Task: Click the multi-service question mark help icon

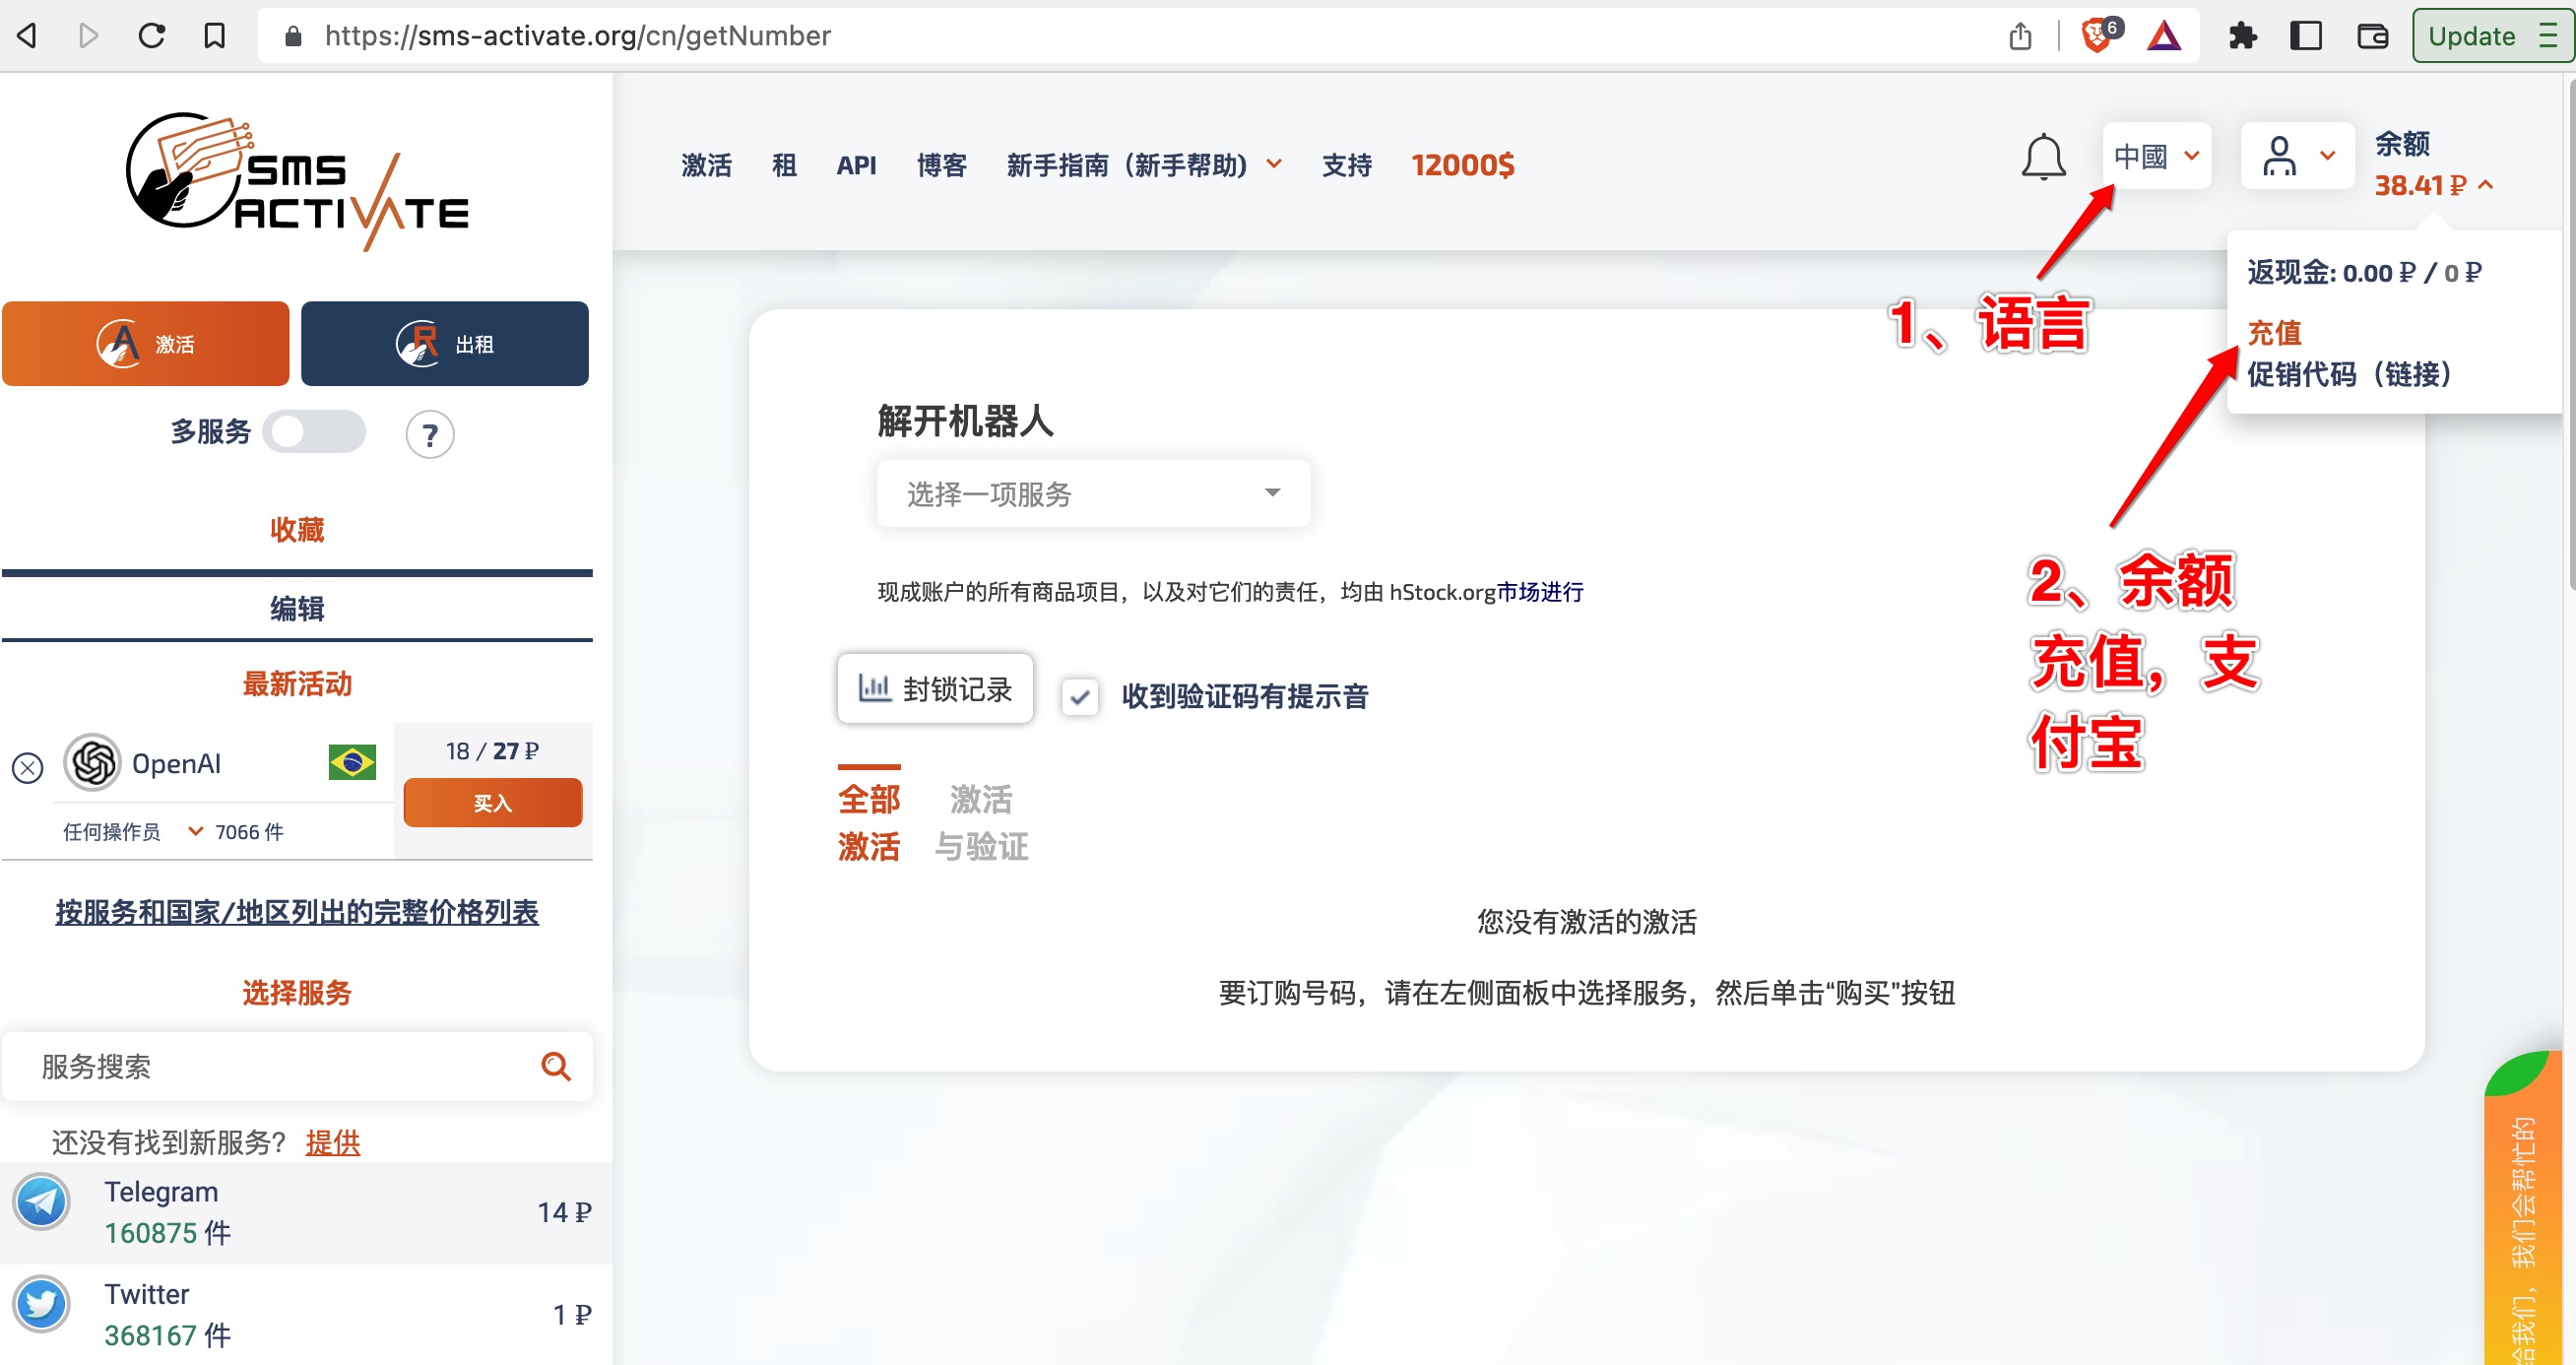Action: (430, 435)
